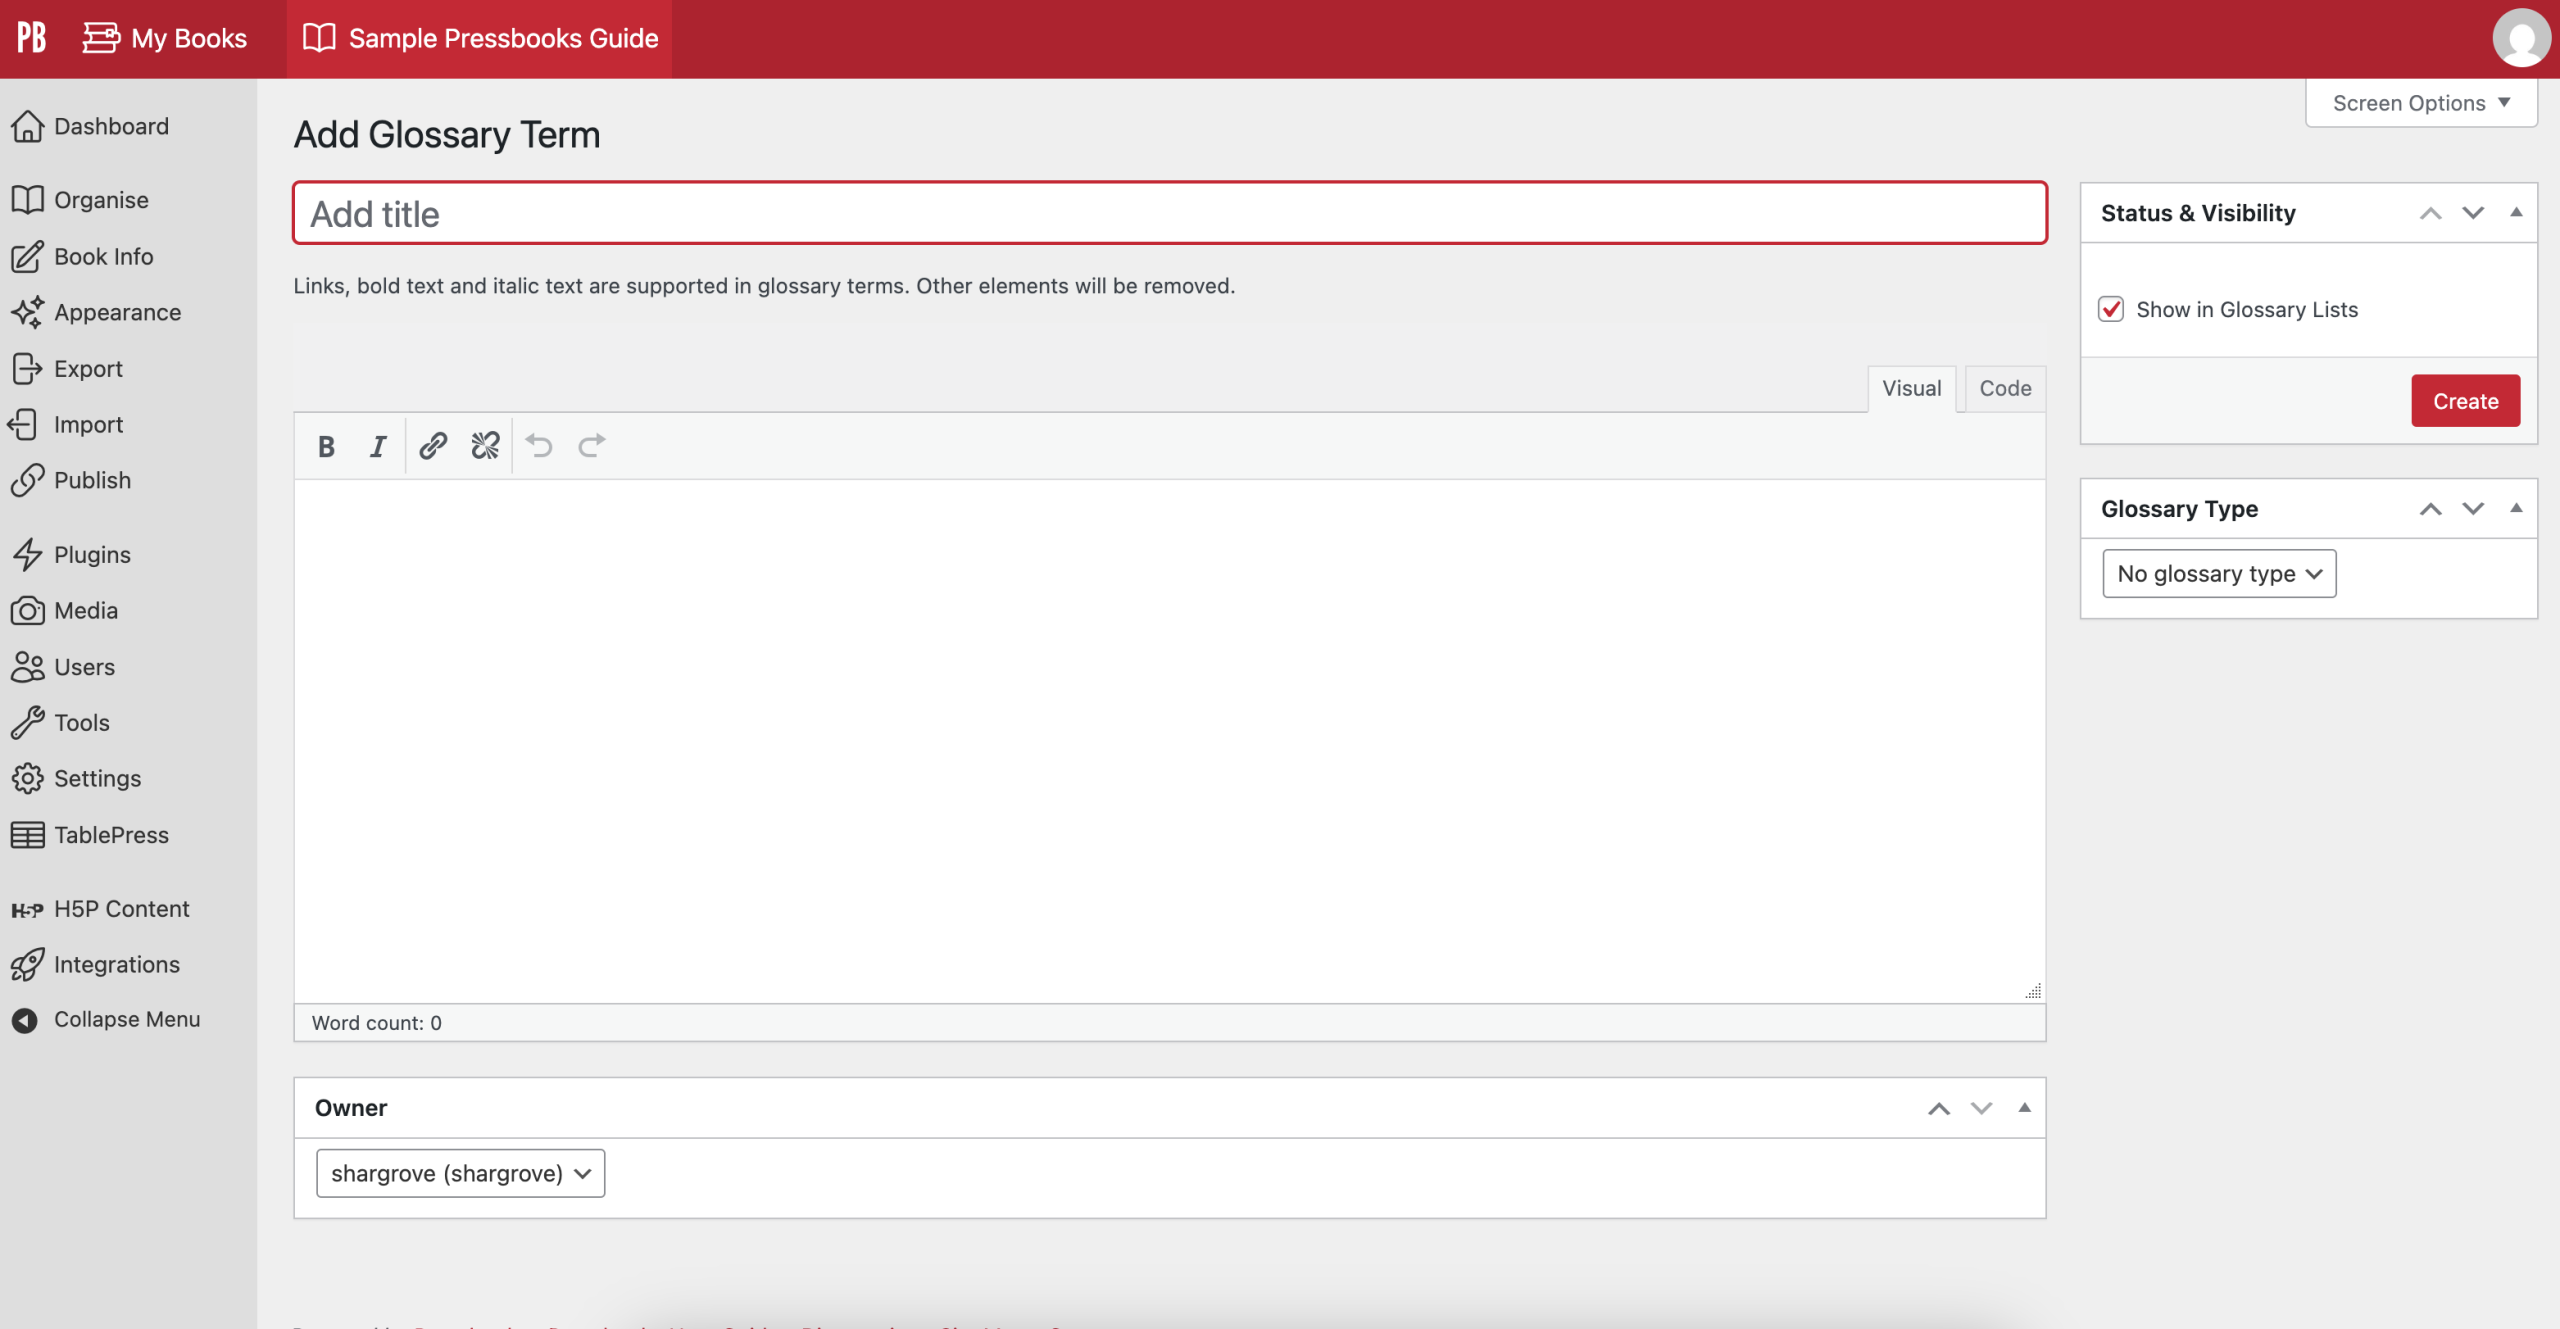Click into the Add title field
The image size is (2560, 1329).
[x=1168, y=214]
